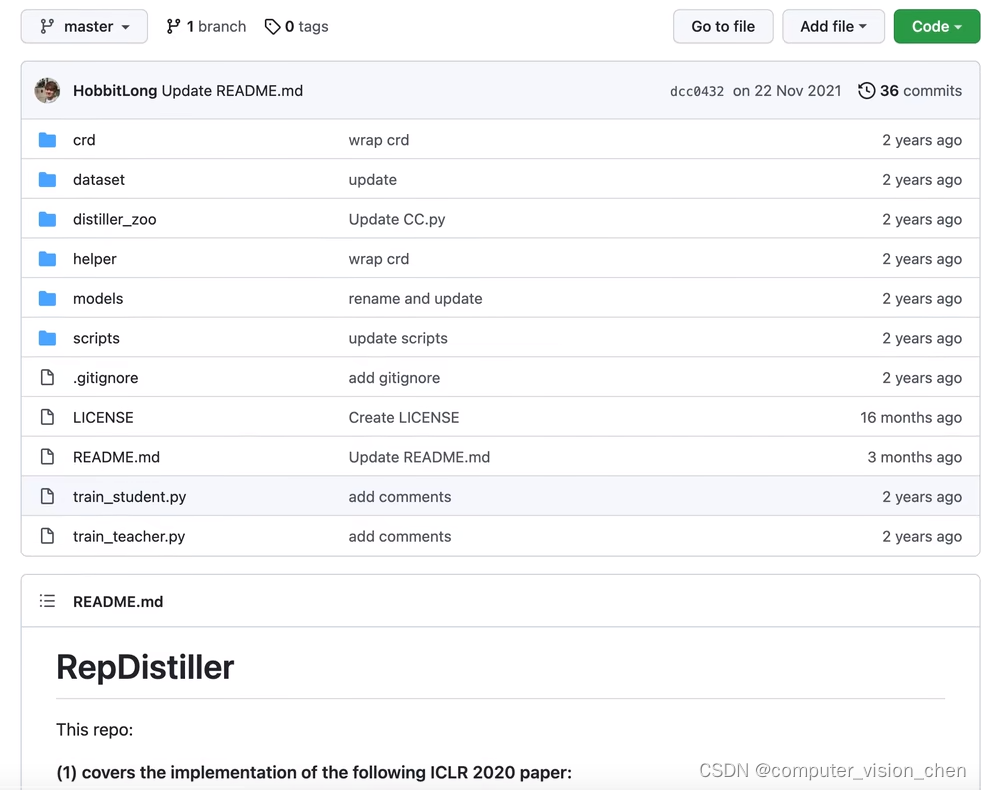Open README.md in the file list
This screenshot has width=981, height=790.
coord(116,457)
